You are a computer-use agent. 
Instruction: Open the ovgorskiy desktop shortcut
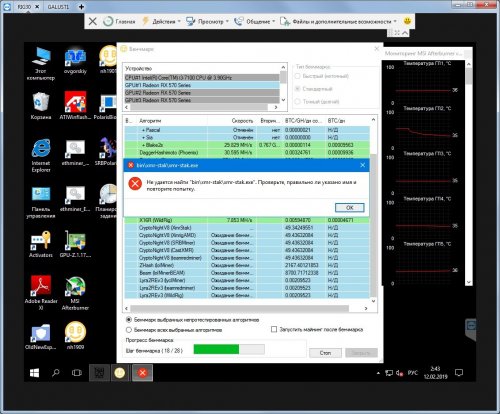75,61
